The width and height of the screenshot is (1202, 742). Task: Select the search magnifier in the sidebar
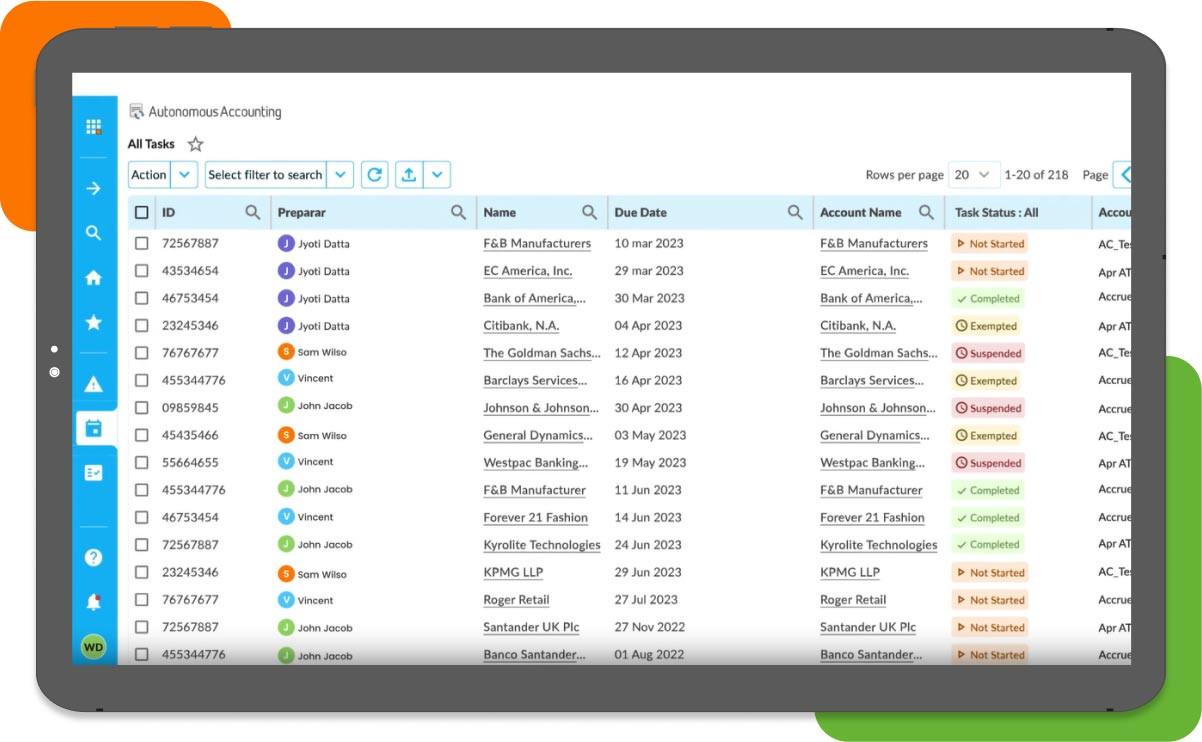94,232
